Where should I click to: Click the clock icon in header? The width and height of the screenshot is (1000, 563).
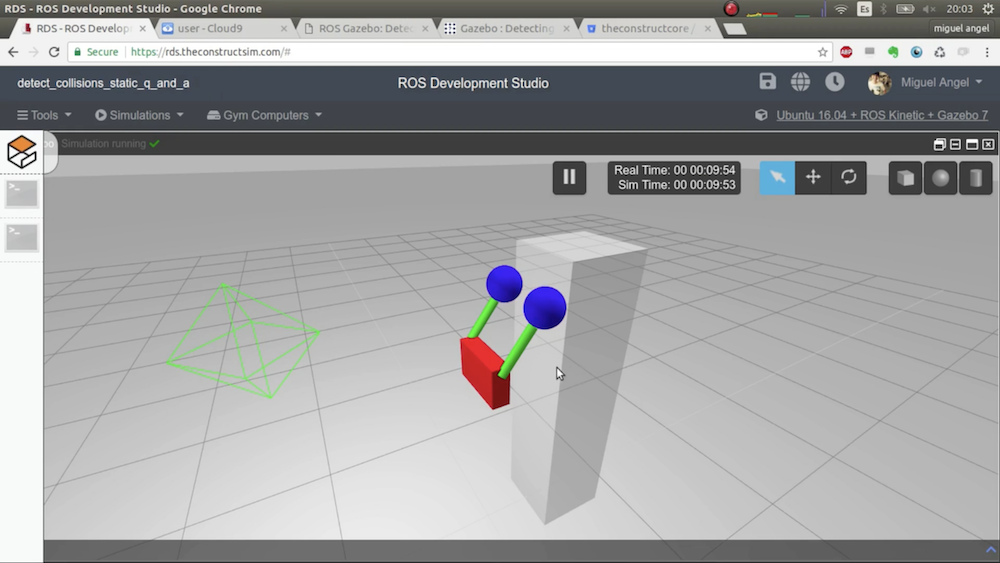[x=834, y=82]
